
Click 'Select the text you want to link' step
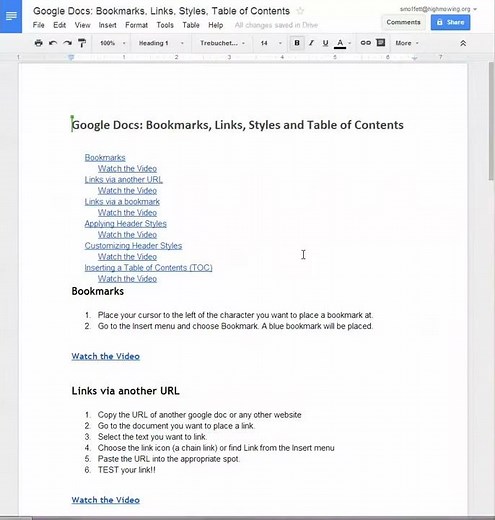[x=152, y=437]
